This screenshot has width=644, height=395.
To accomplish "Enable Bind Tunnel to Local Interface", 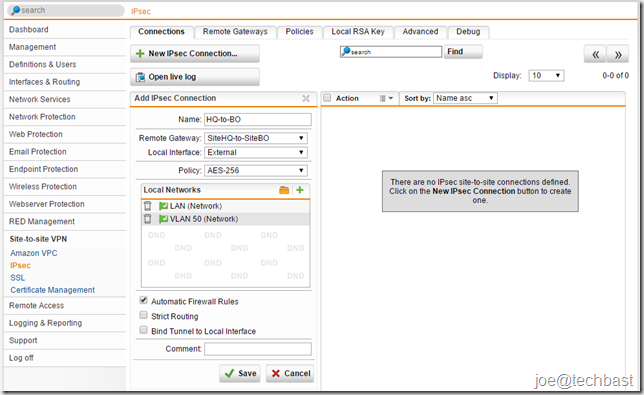I will pyautogui.click(x=143, y=330).
